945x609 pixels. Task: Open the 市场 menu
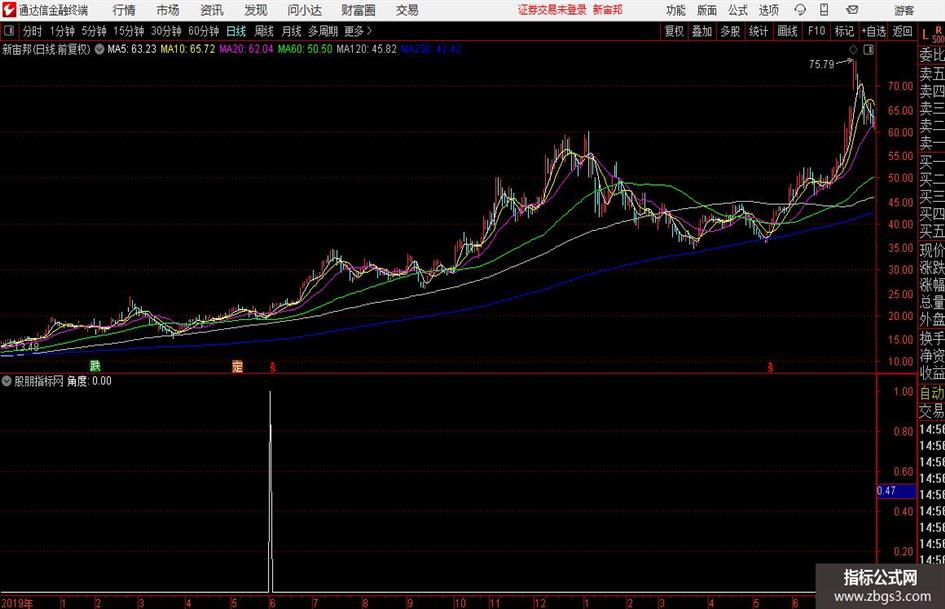point(168,10)
